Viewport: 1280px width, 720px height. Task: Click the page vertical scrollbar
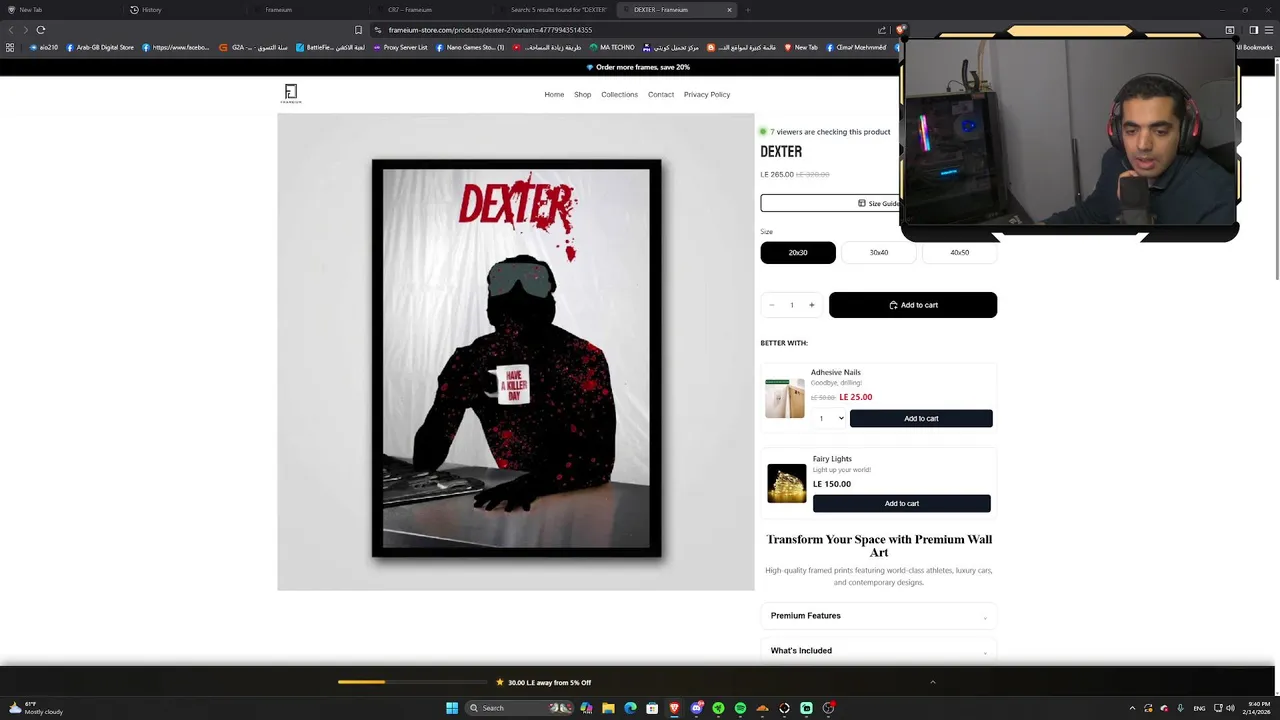click(x=1275, y=170)
